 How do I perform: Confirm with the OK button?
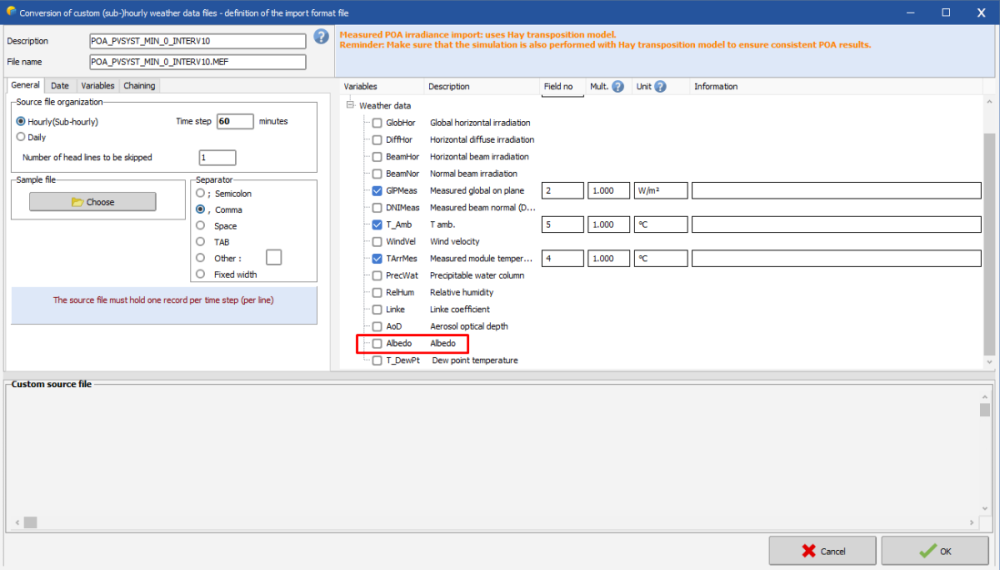click(934, 551)
